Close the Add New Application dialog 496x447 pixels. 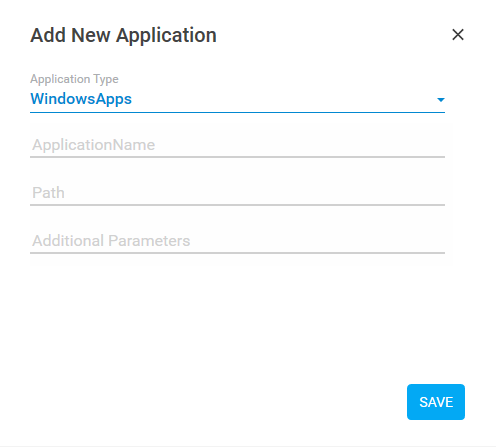click(458, 35)
